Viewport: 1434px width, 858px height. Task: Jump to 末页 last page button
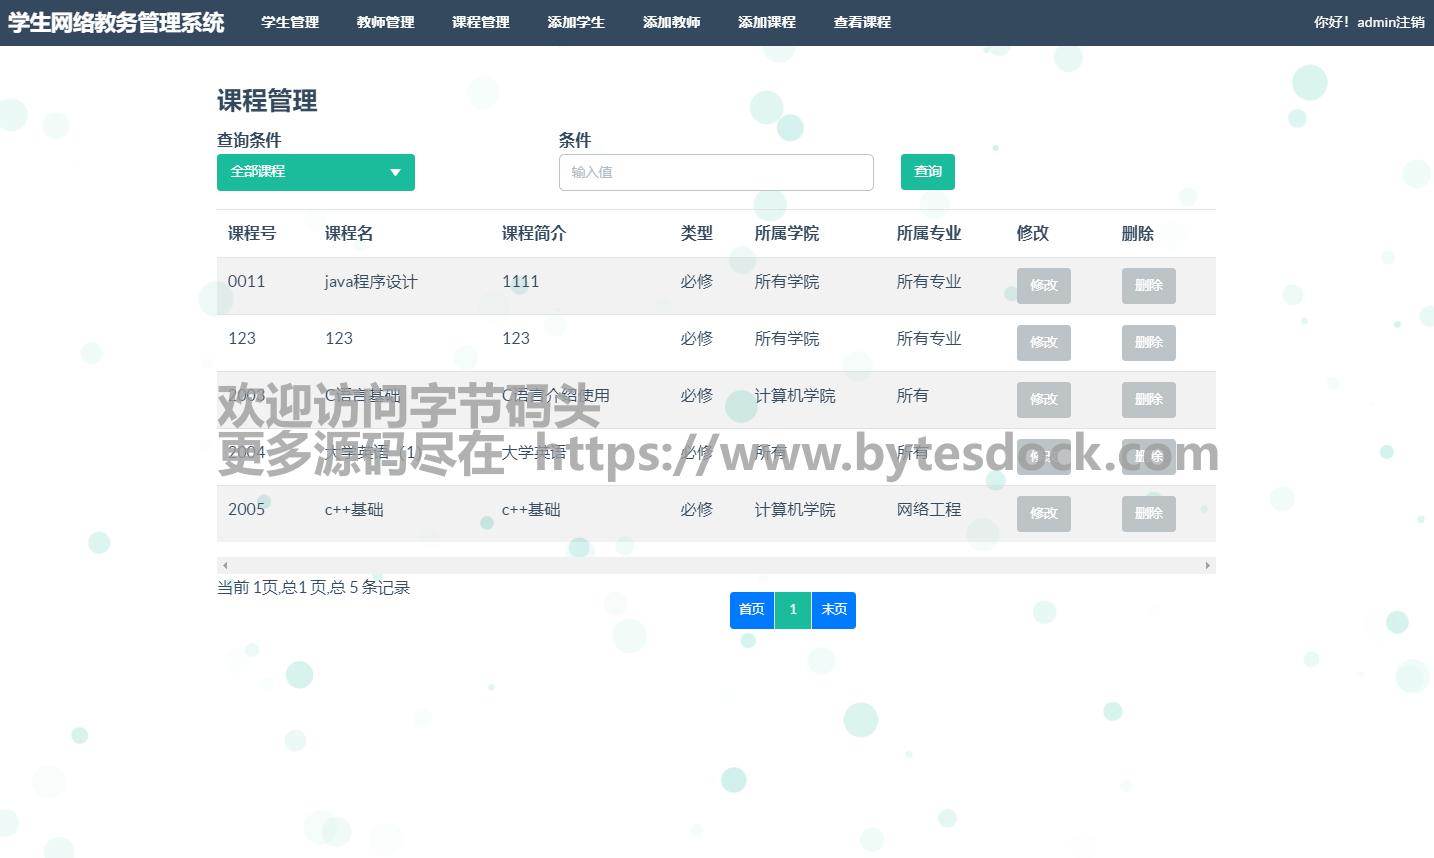tap(834, 610)
